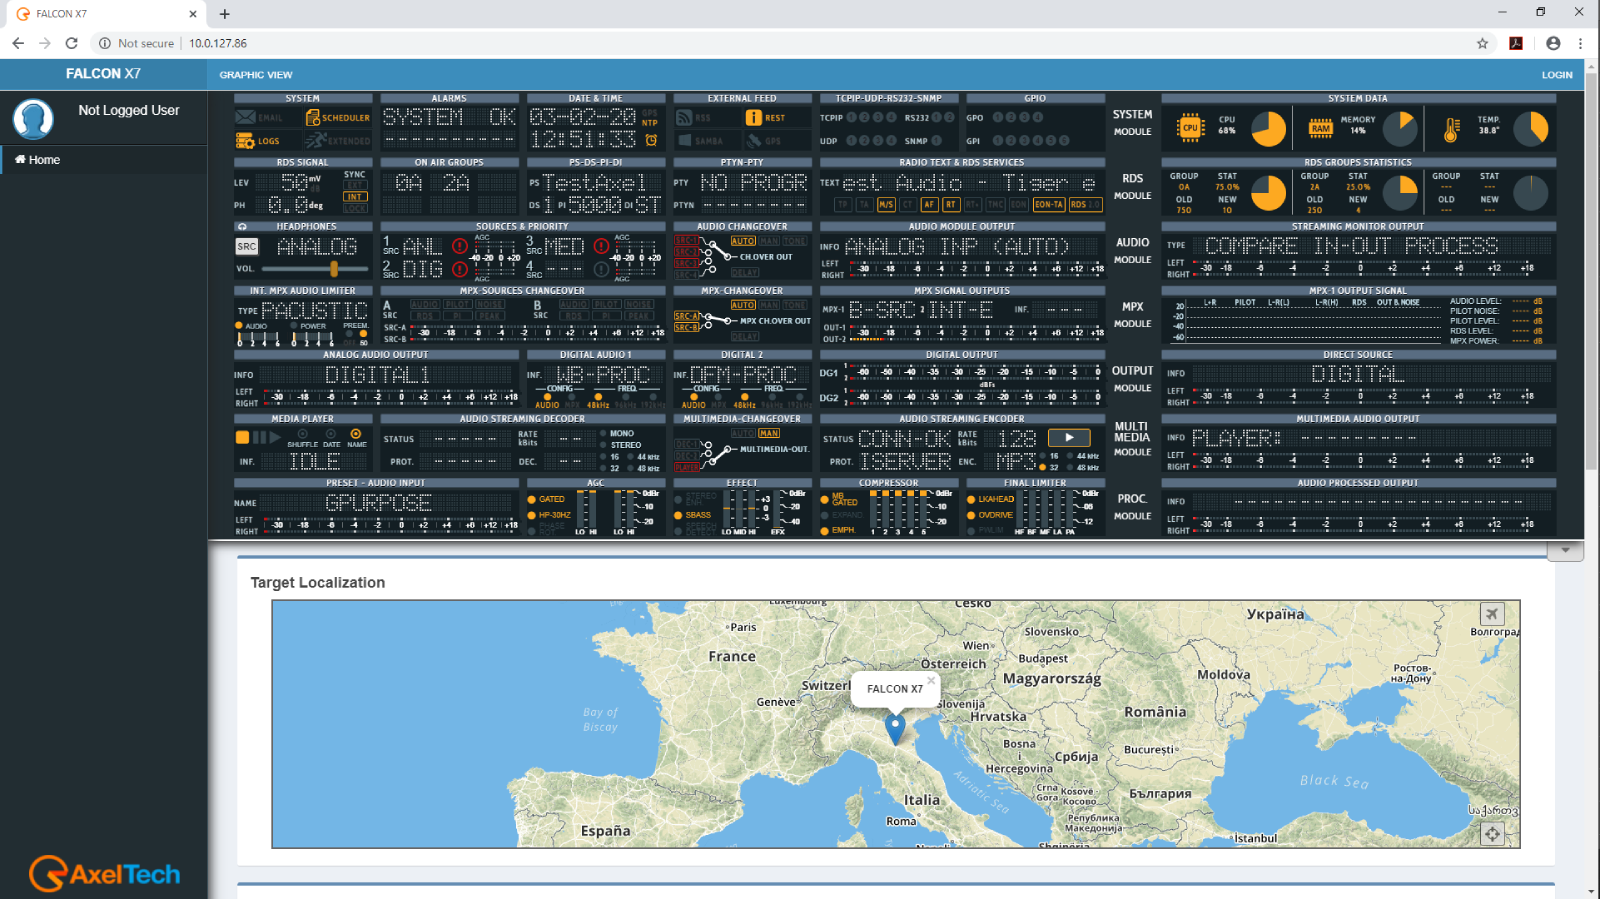
Task: Start the audio streaming encoder play button
Action: coord(1069,437)
